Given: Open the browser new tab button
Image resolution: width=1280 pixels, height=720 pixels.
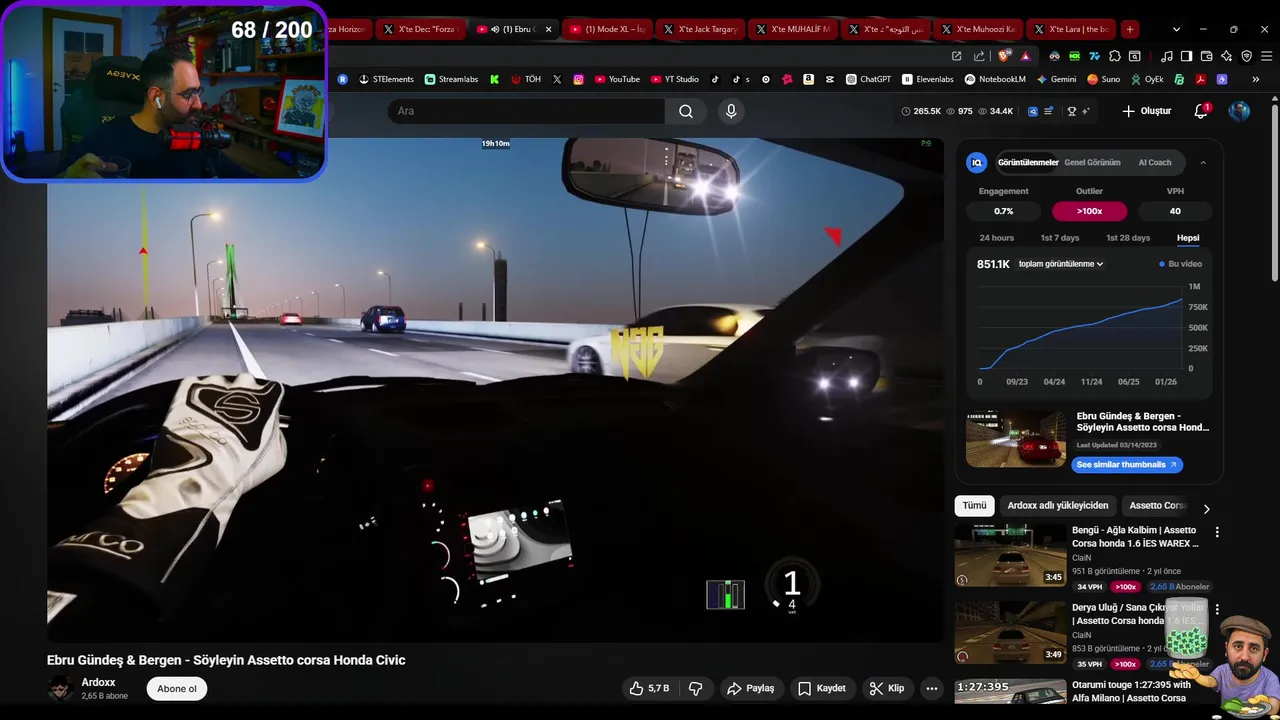Looking at the screenshot, I should [1129, 29].
